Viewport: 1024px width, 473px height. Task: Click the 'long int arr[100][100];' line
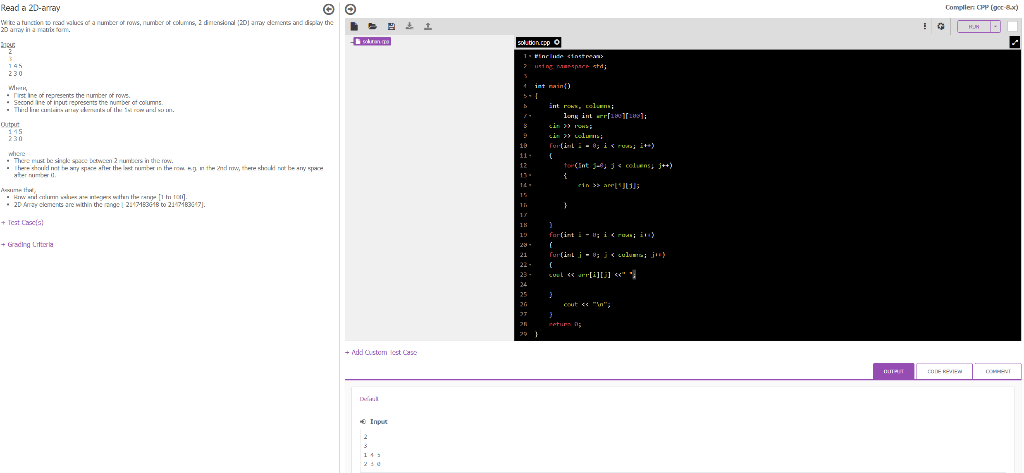[605, 116]
